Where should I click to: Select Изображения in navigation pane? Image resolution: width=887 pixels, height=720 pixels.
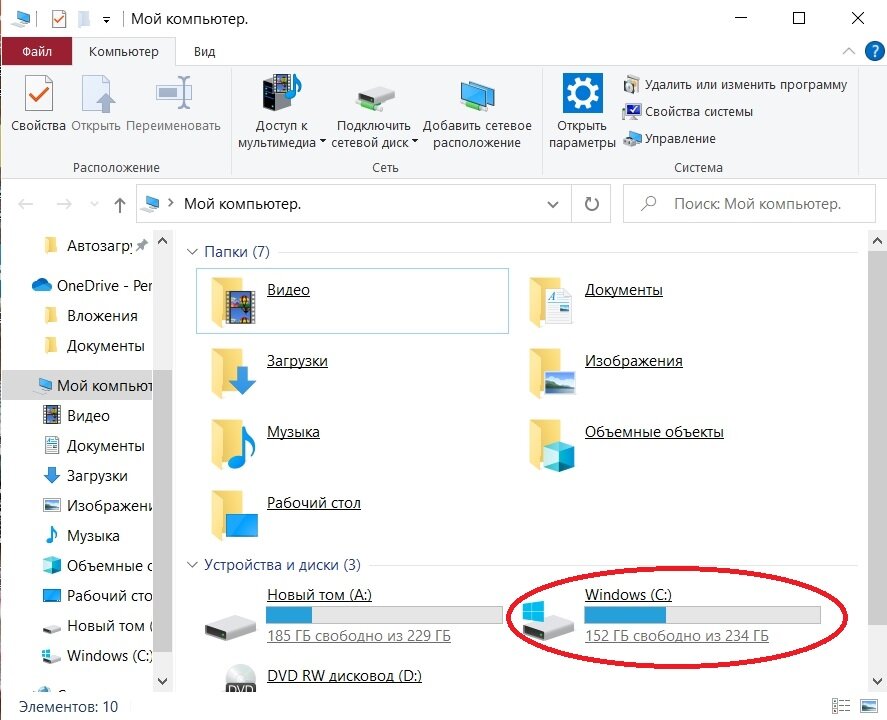click(95, 506)
